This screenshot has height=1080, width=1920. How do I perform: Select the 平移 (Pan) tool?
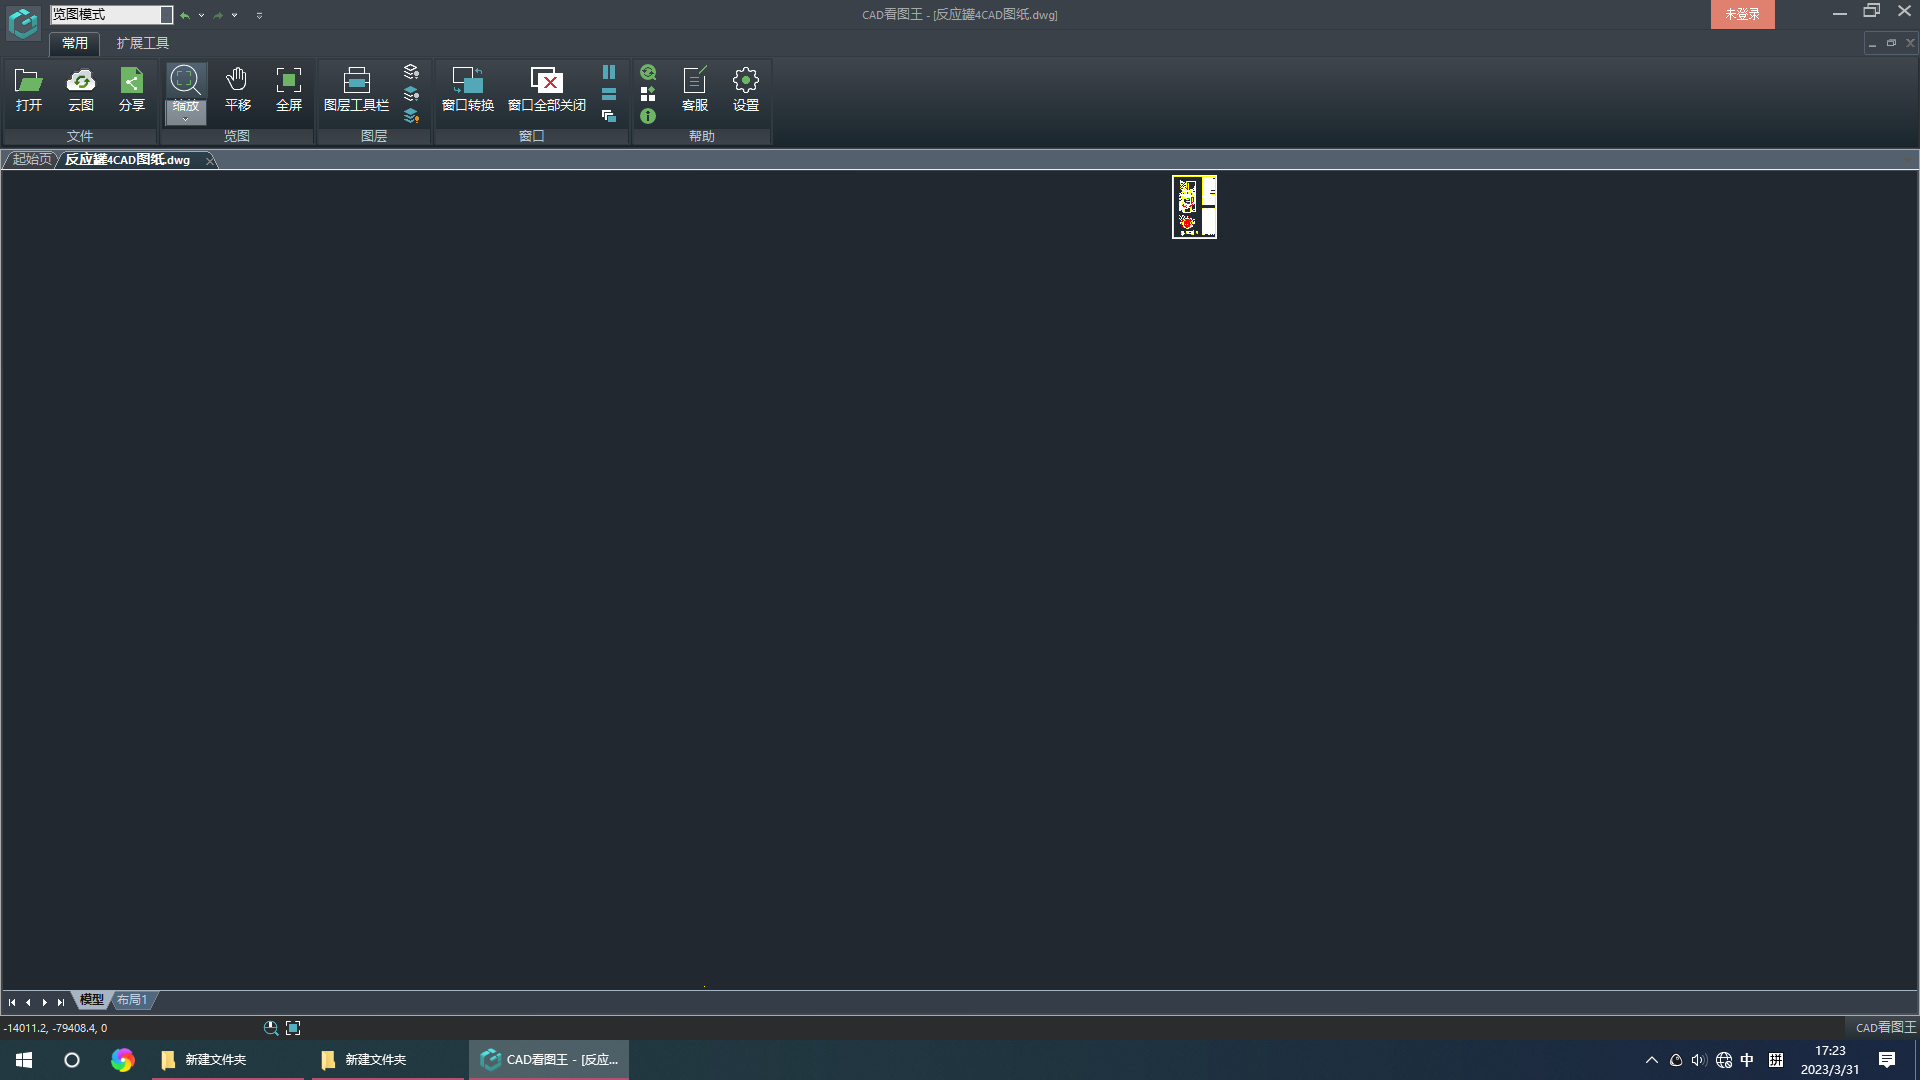tap(237, 90)
